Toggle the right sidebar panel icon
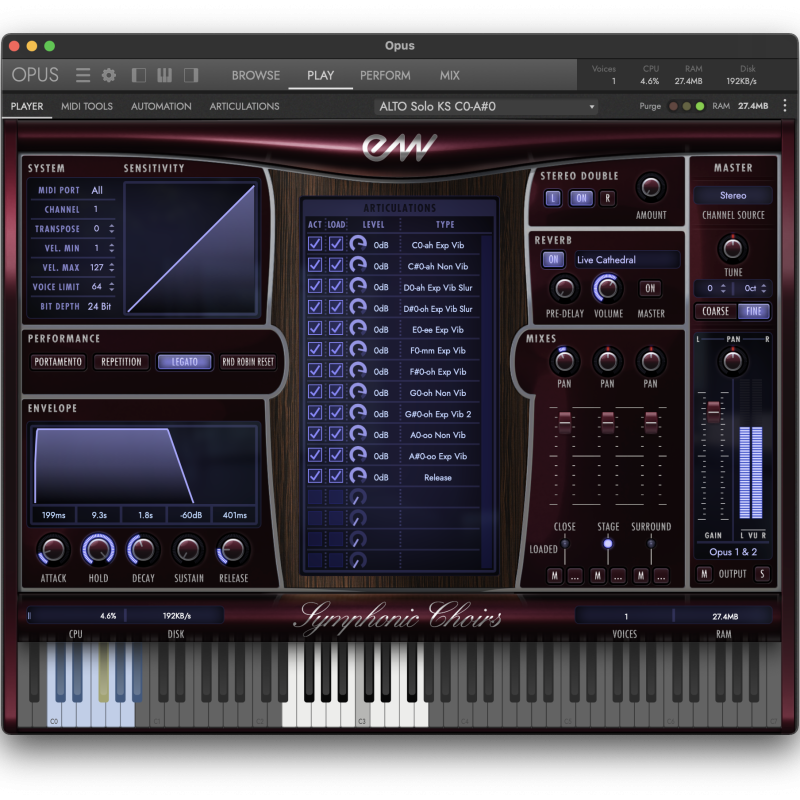Viewport: 800px width, 800px height. click(191, 76)
